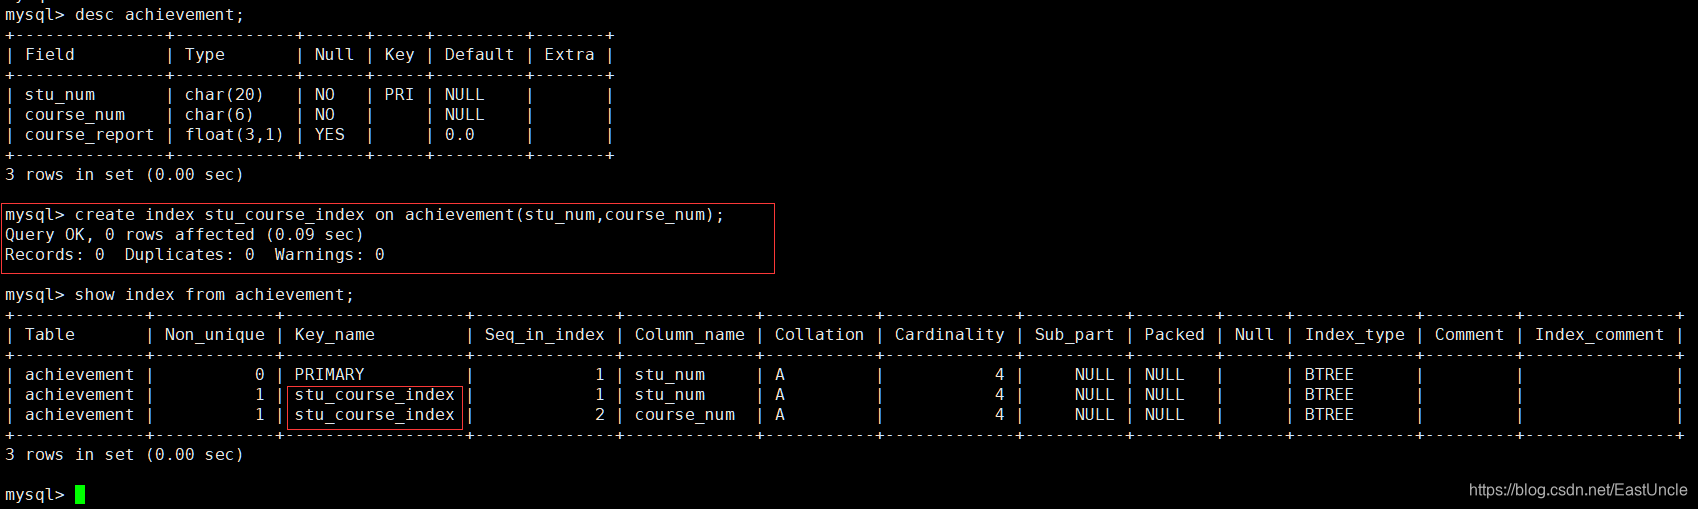Click the 'Sub_part' column header
Image resolution: width=1698 pixels, height=509 pixels.
pos(1074,335)
